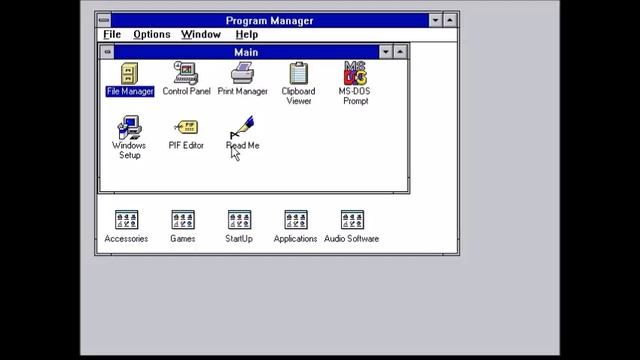Click the 'Accessories' group label
The width and height of the screenshot is (640, 360).
click(126, 239)
